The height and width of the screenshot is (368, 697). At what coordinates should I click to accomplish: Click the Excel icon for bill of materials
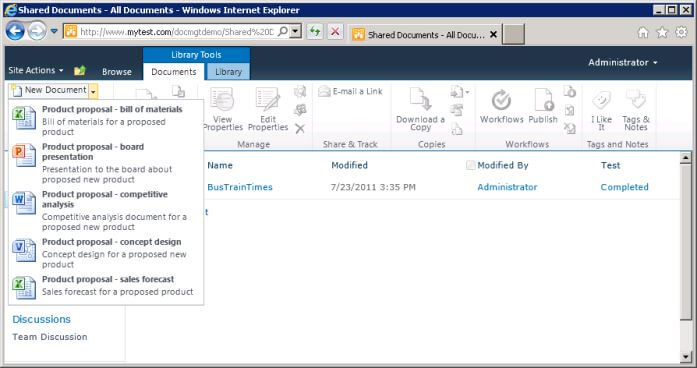[x=24, y=118]
